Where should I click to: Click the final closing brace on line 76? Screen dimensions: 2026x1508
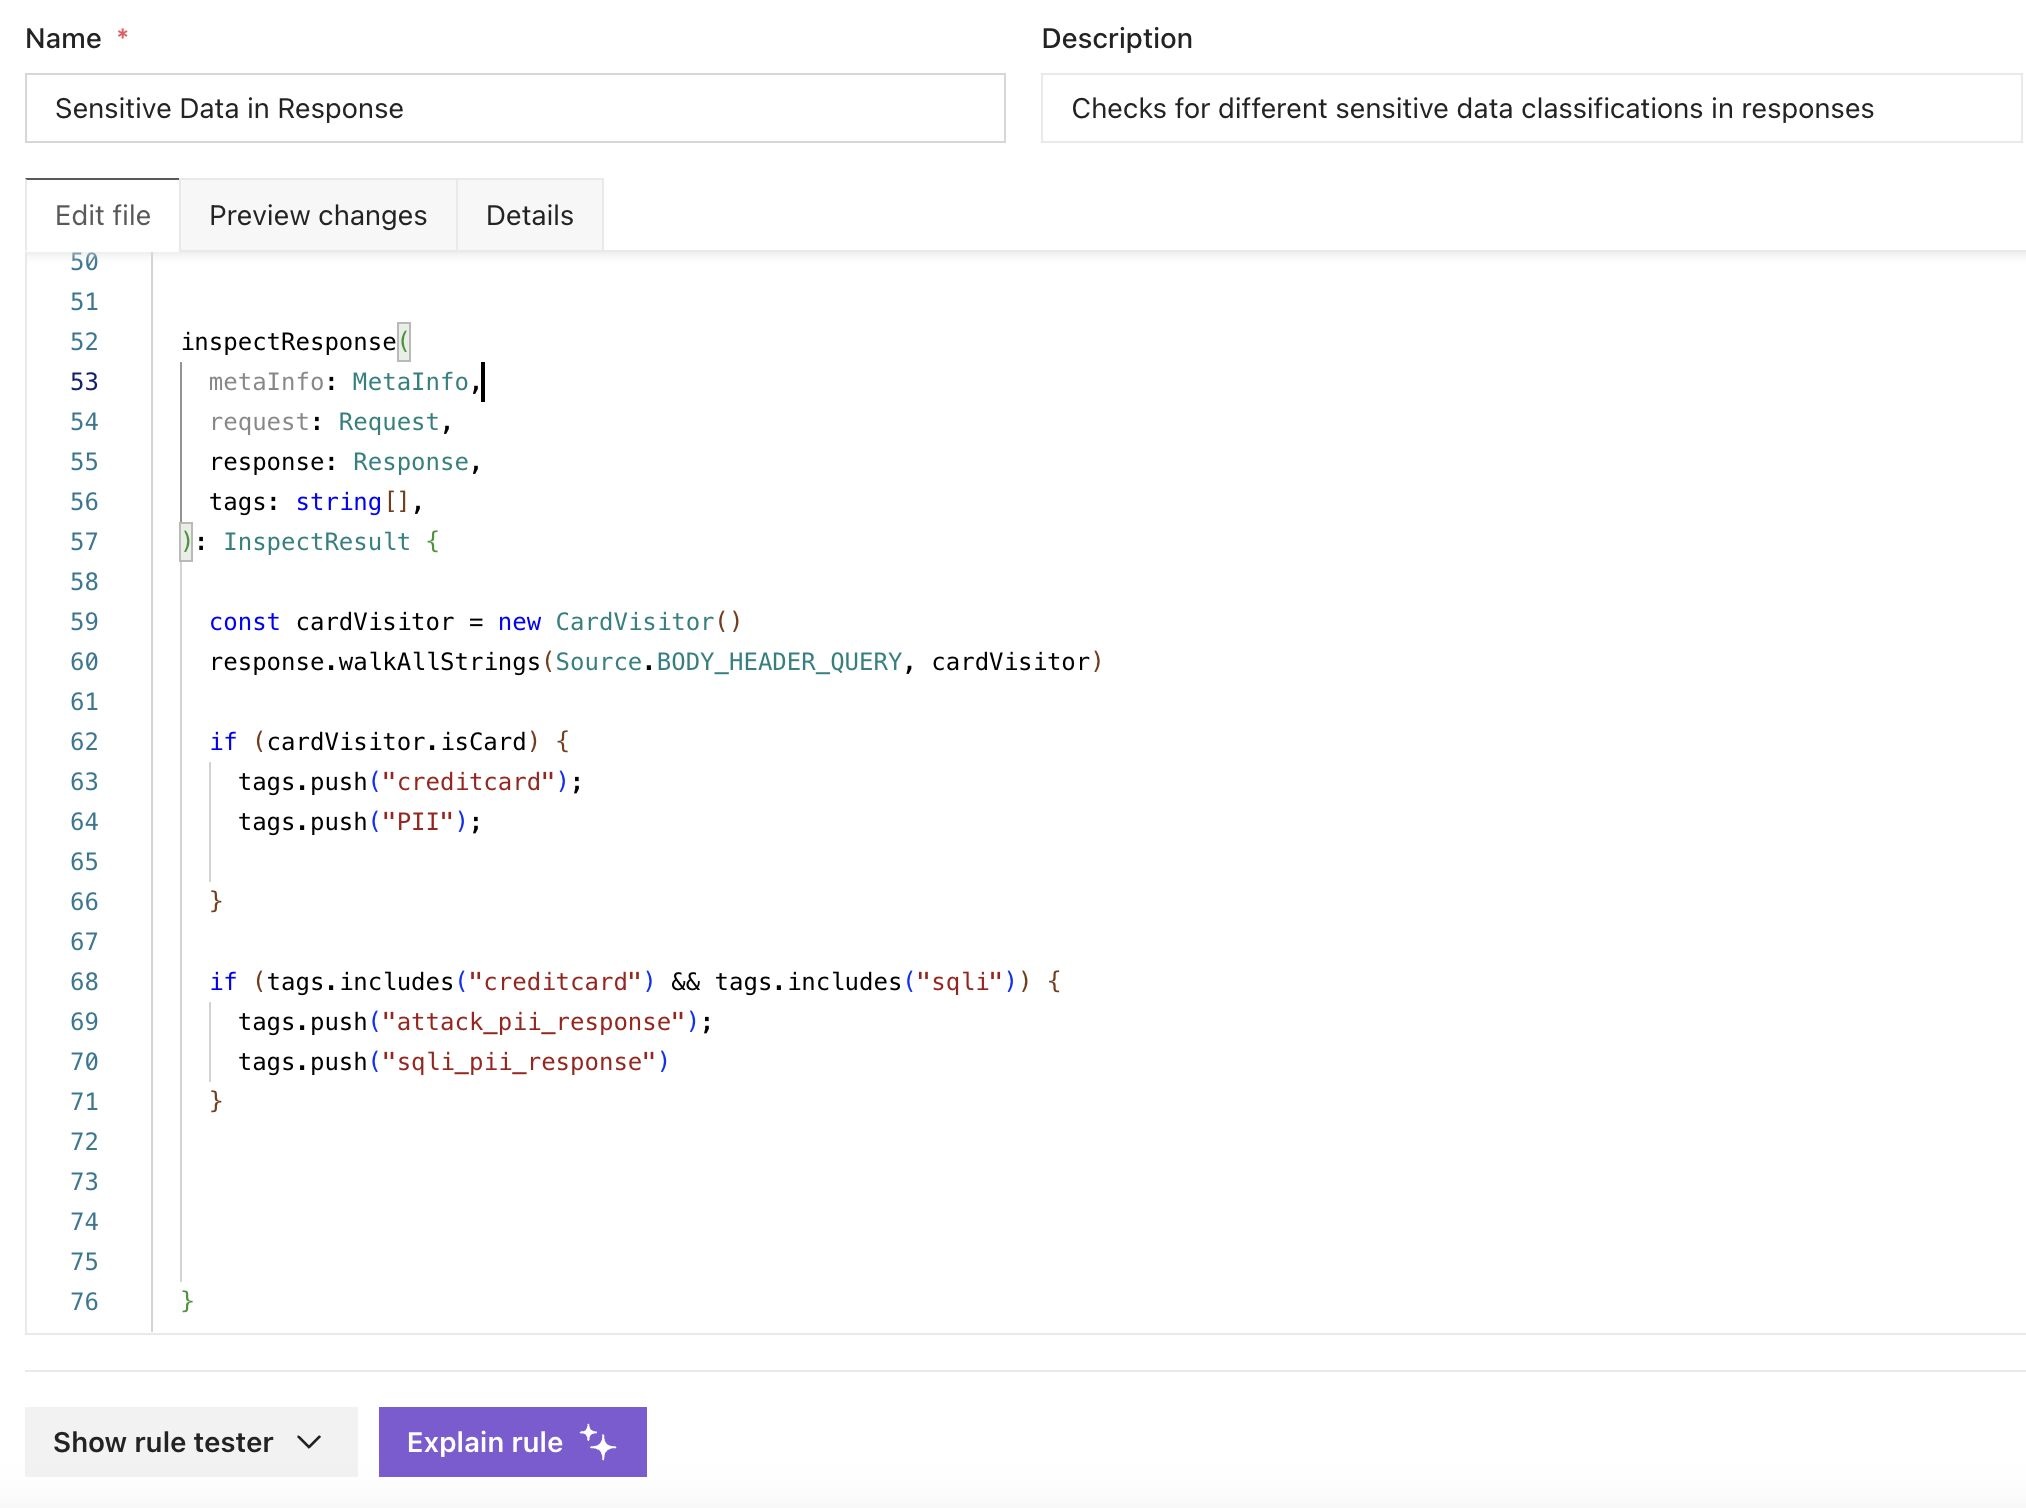coord(187,1301)
